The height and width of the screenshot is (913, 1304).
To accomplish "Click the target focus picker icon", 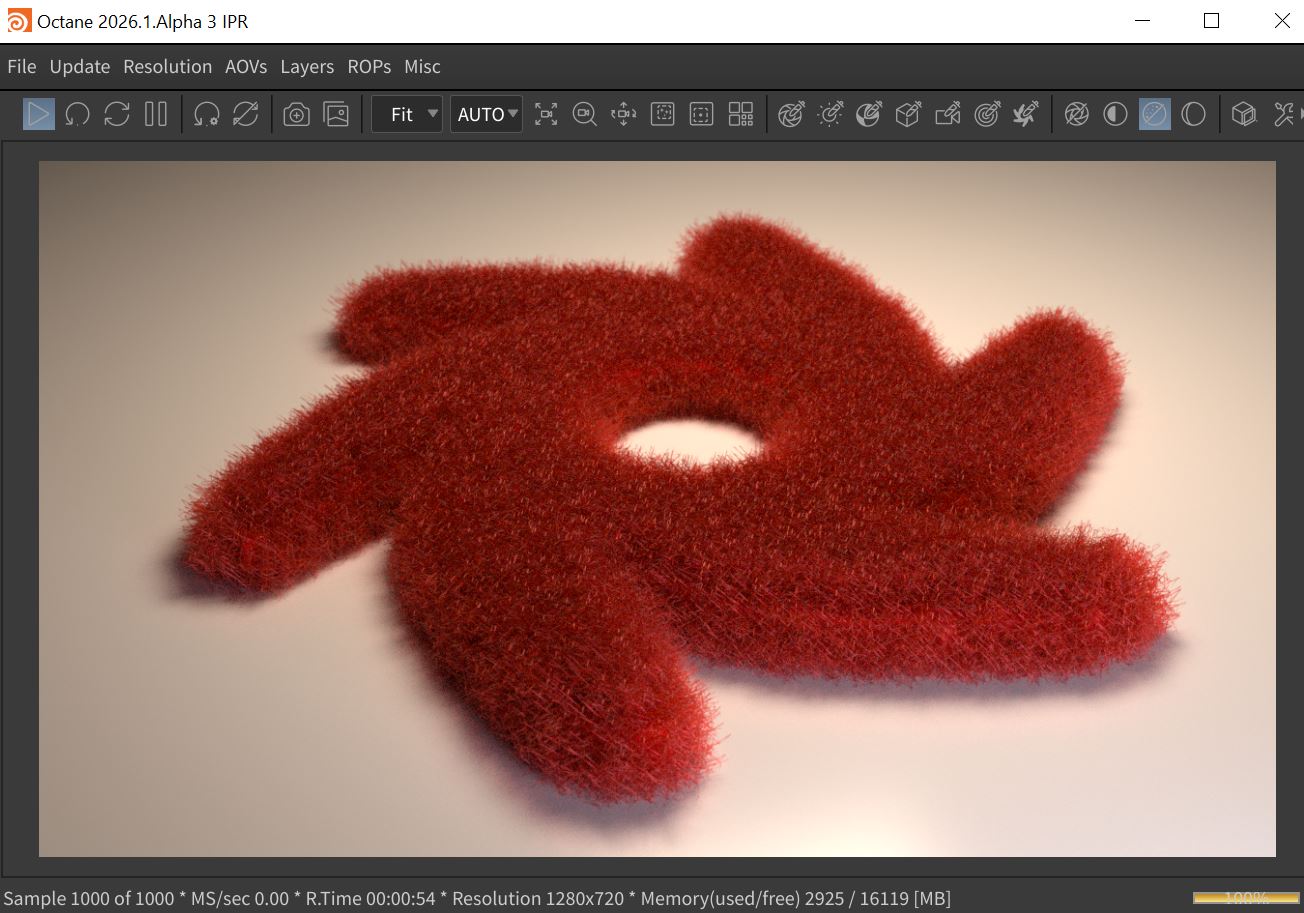I will click(987, 115).
